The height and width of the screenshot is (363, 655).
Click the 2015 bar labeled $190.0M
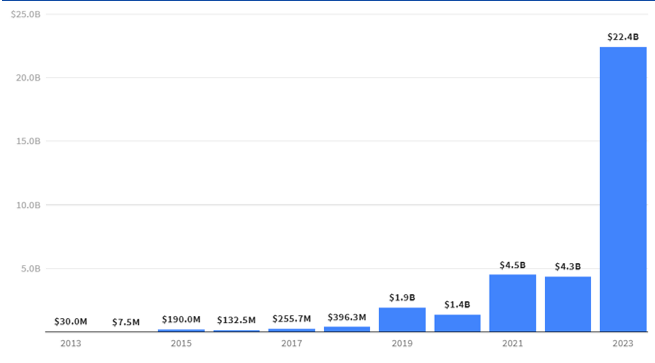[181, 330]
